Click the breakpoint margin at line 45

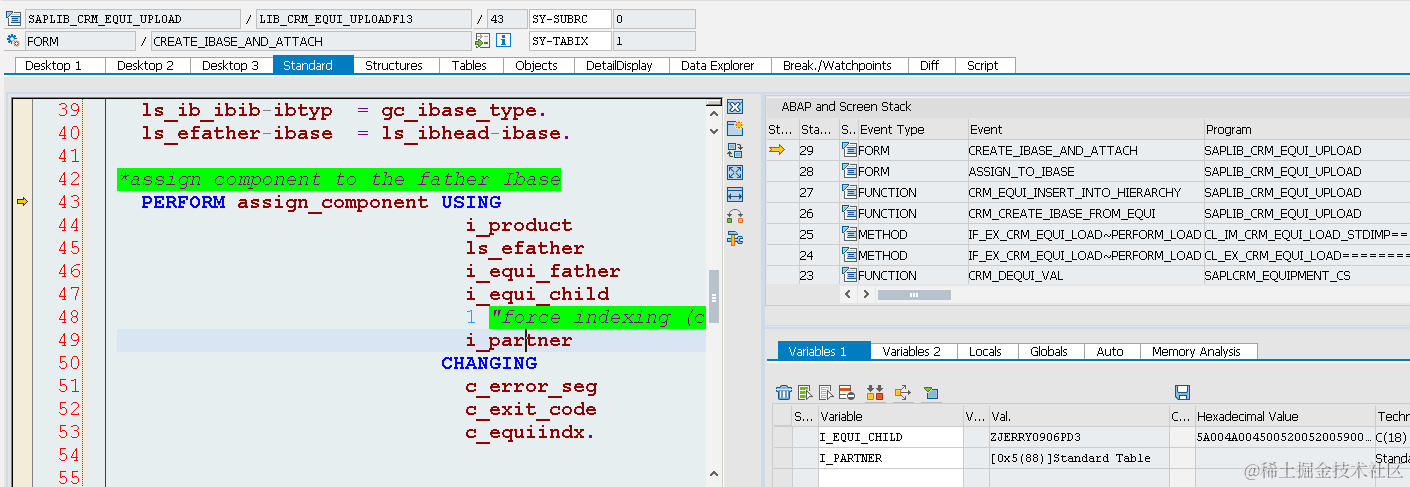22,248
